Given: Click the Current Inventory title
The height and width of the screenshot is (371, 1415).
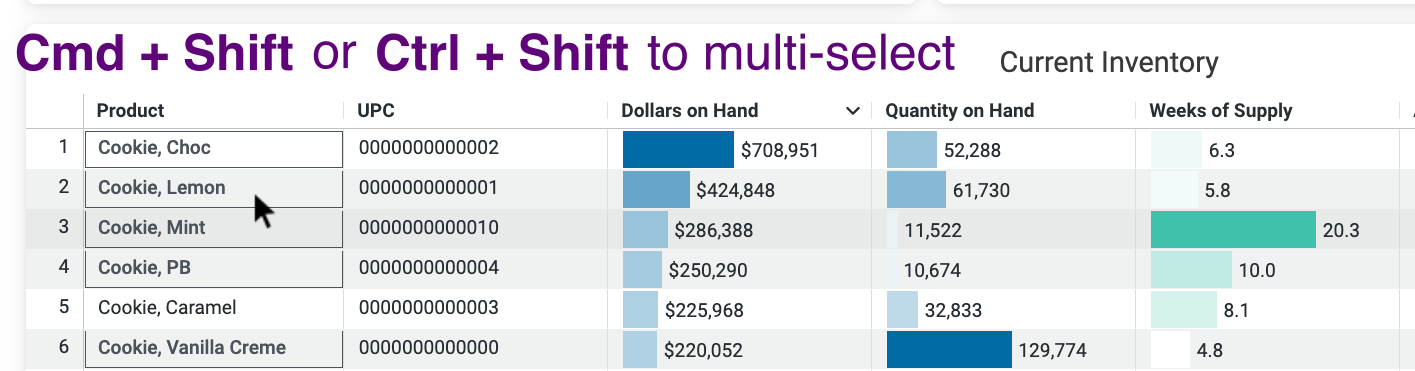Looking at the screenshot, I should [1109, 63].
